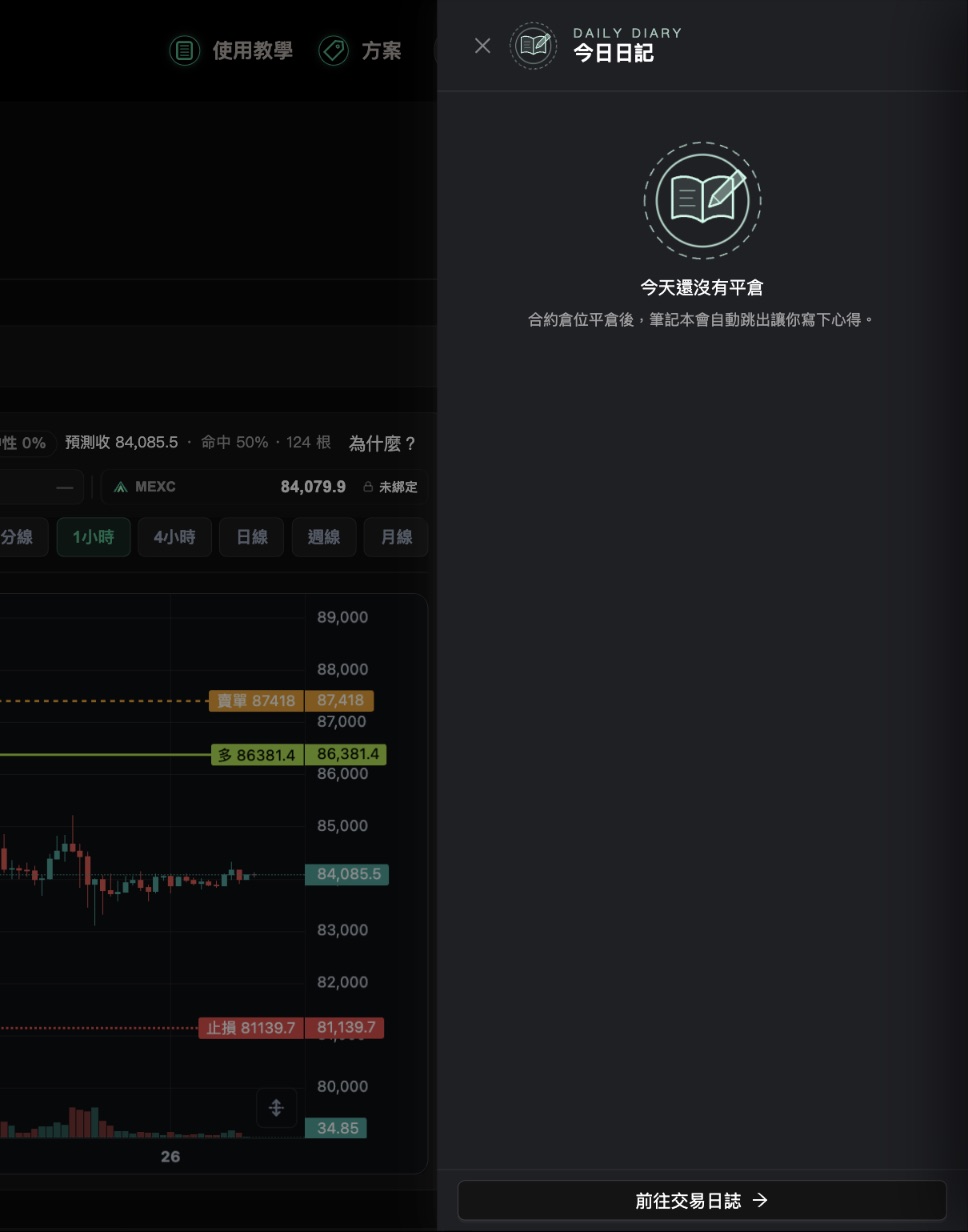
Task: Click the 命中 50% hit rate text
Action: [235, 442]
